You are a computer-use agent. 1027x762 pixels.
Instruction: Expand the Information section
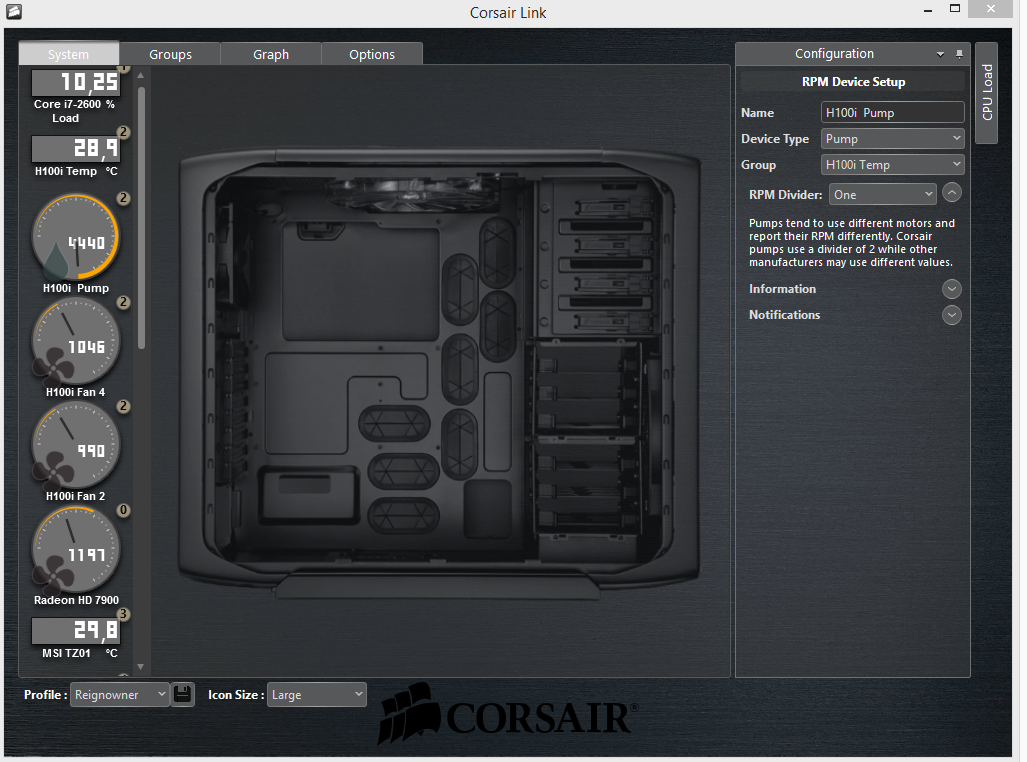952,289
